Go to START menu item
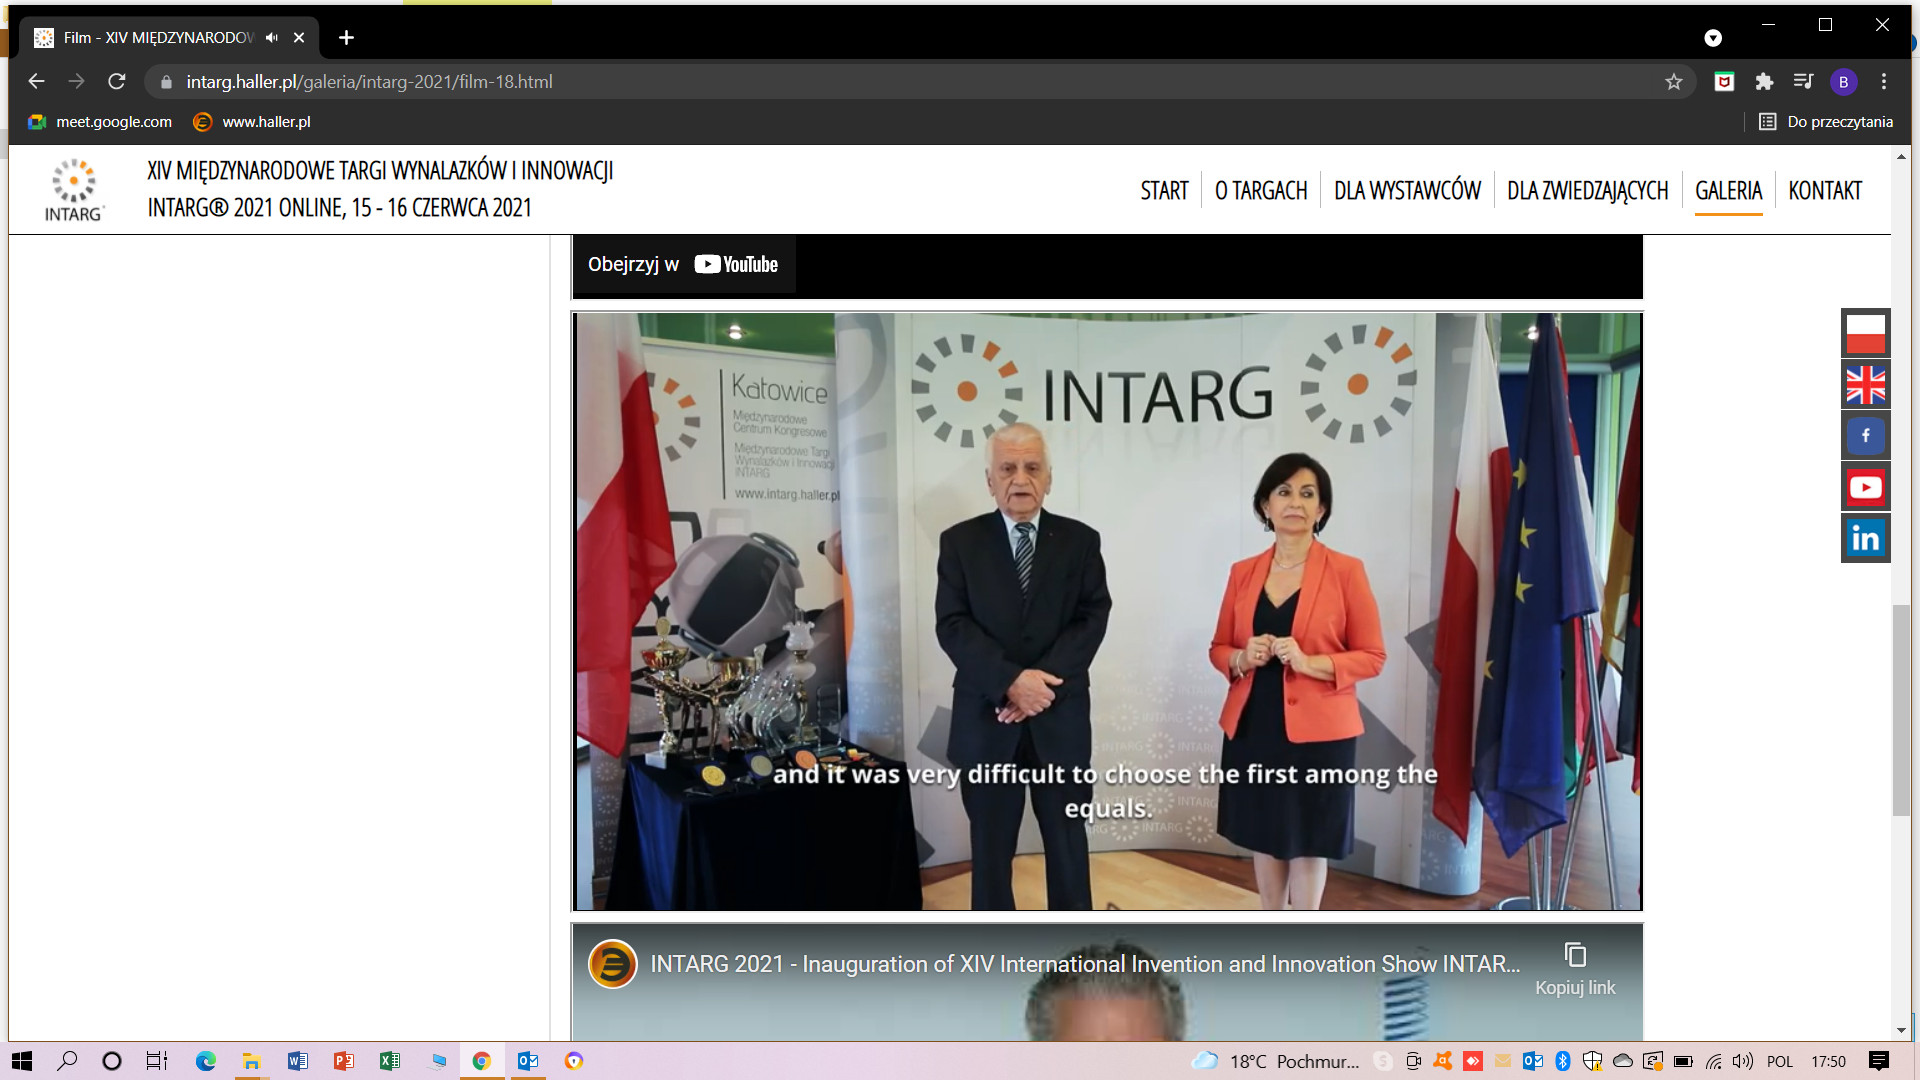Image resolution: width=1920 pixels, height=1080 pixels. point(1164,191)
